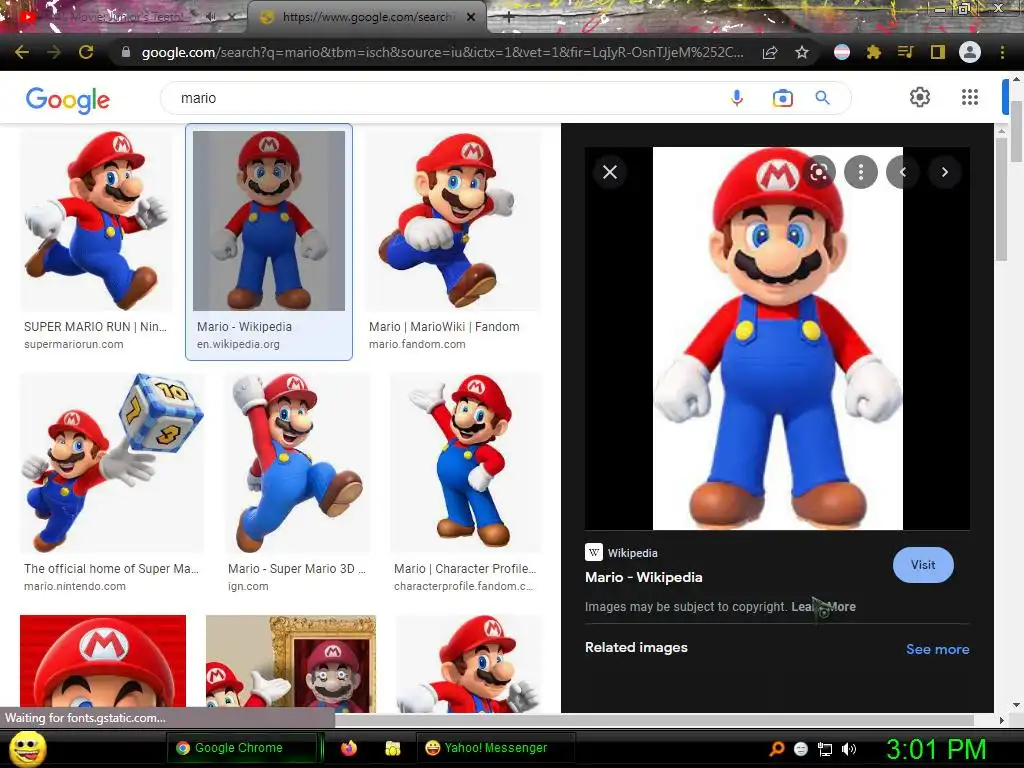The image size is (1024, 768).
Task: Search by image with the camera icon
Action: point(782,98)
